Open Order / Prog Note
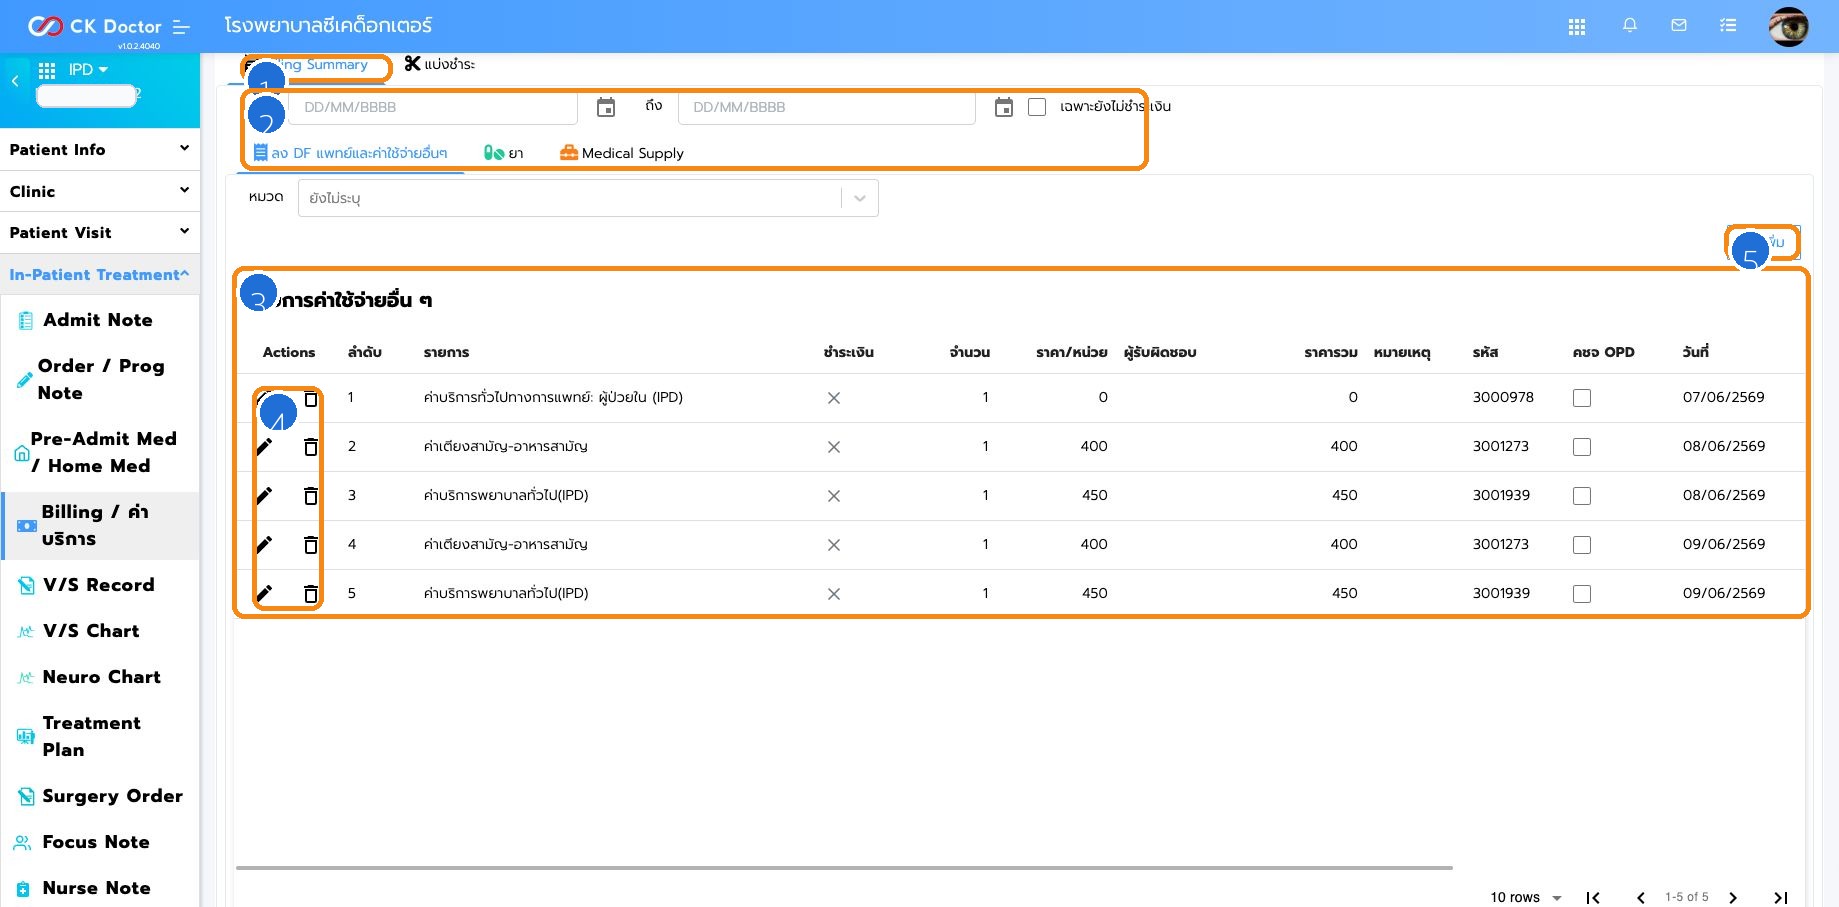The height and width of the screenshot is (907, 1839). pyautogui.click(x=100, y=379)
